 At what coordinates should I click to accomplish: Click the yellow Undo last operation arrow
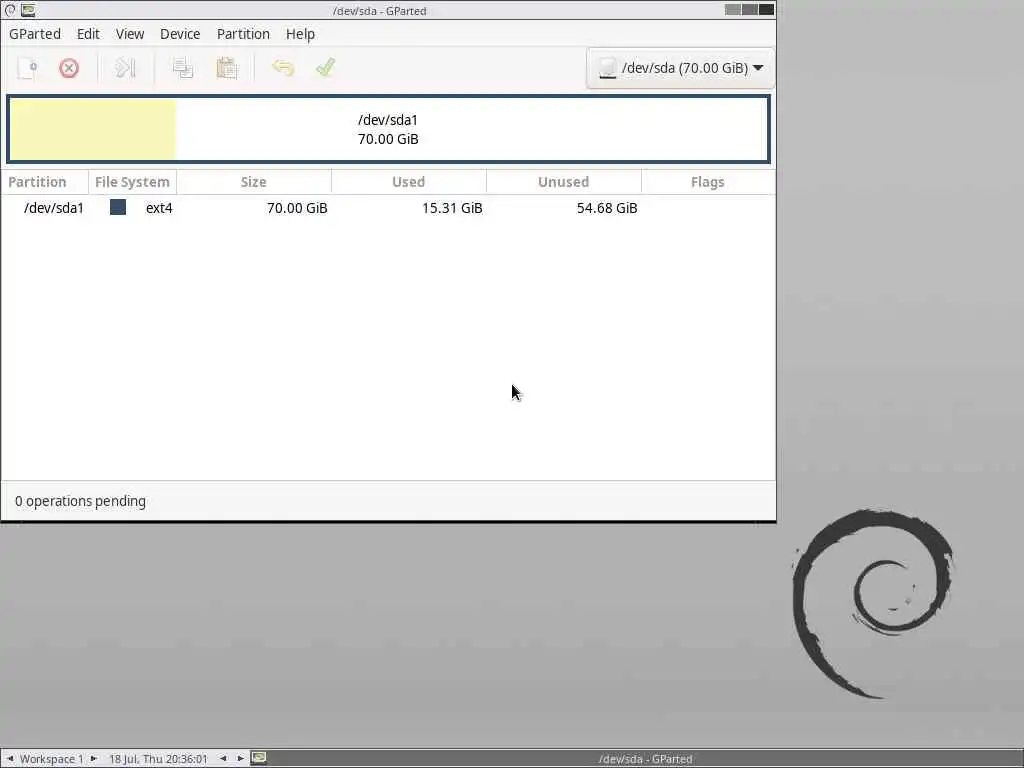coord(283,68)
